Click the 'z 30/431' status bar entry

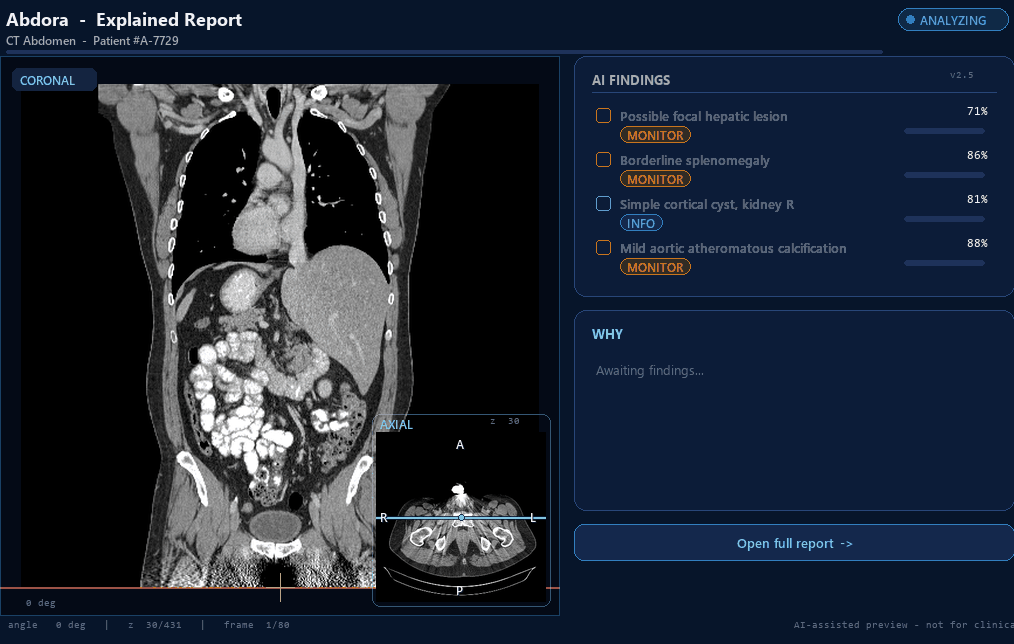pos(155,625)
